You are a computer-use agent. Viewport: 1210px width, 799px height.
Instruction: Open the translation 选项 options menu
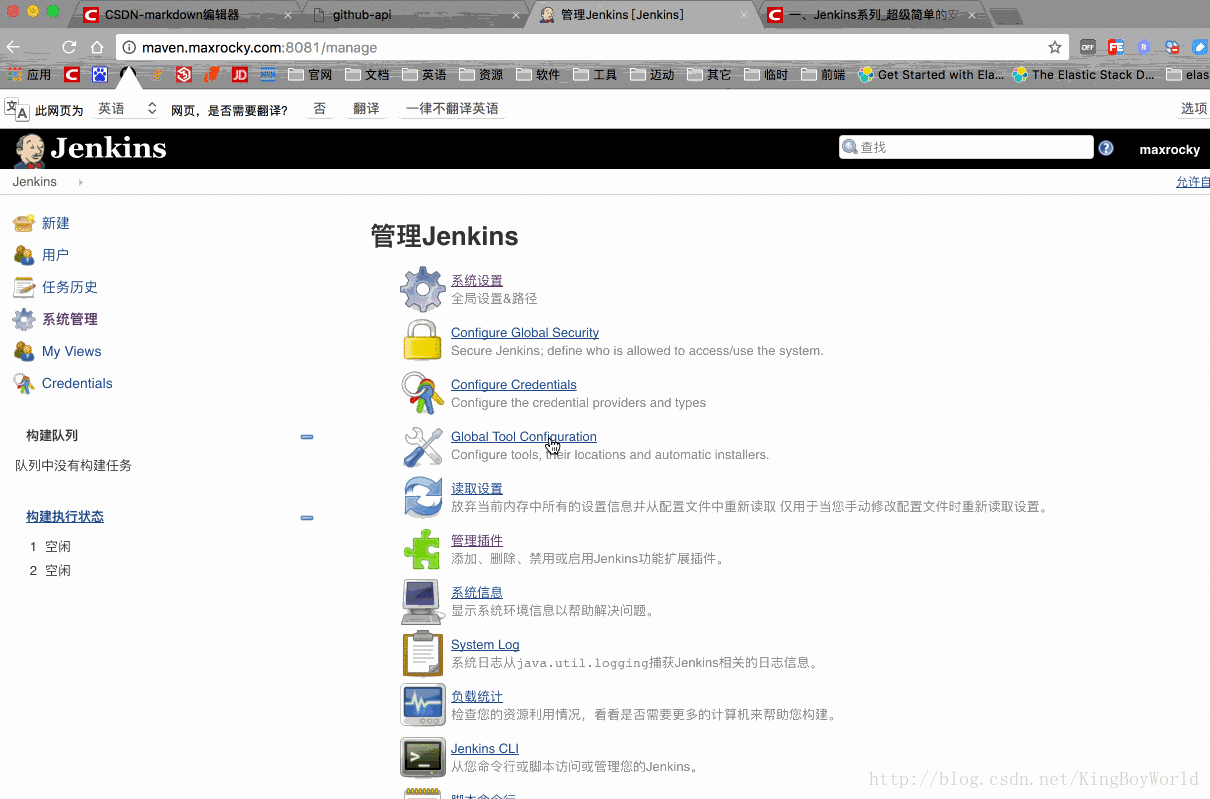pos(1193,108)
